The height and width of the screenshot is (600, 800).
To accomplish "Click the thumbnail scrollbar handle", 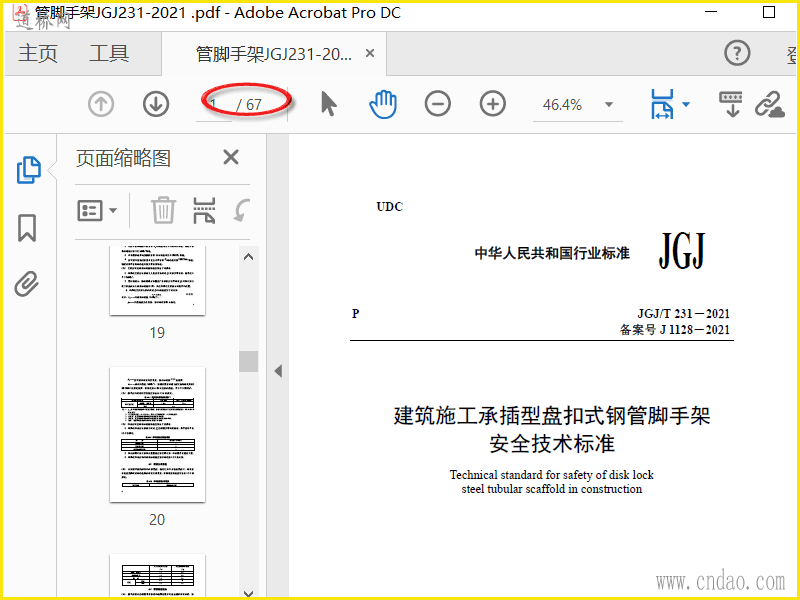I will [x=248, y=361].
